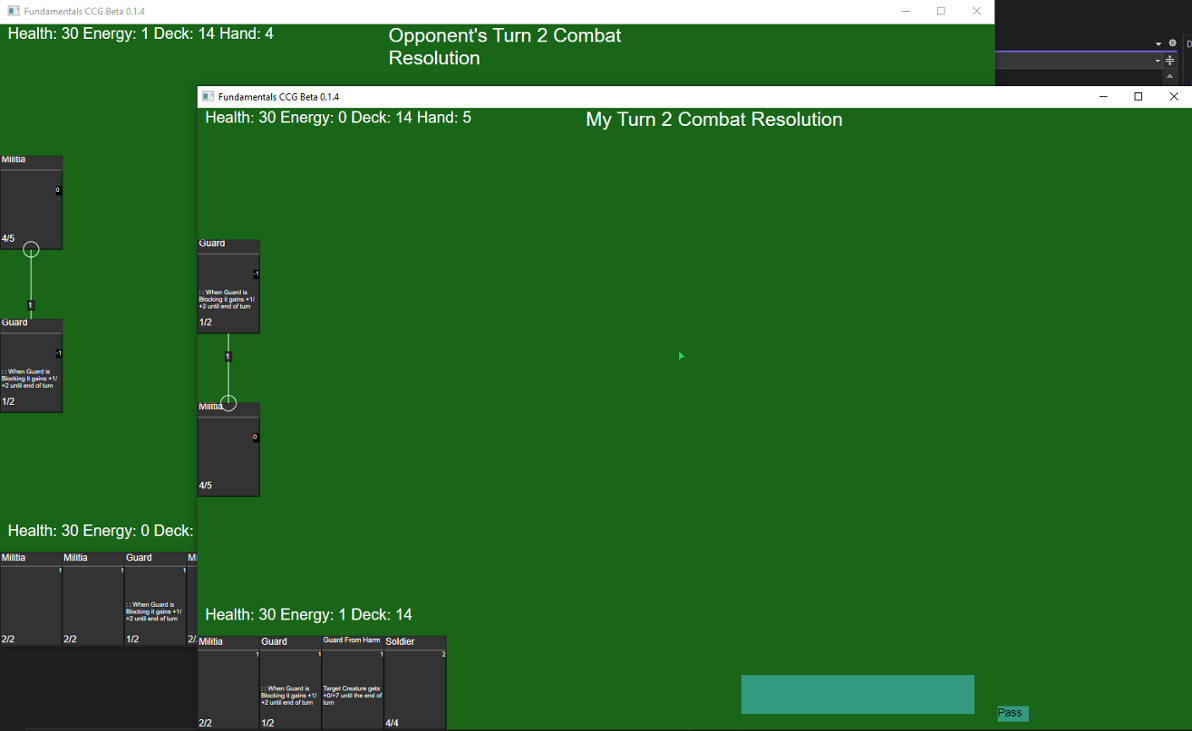Select the leftmost Militia in the background window's hand

coord(30,599)
